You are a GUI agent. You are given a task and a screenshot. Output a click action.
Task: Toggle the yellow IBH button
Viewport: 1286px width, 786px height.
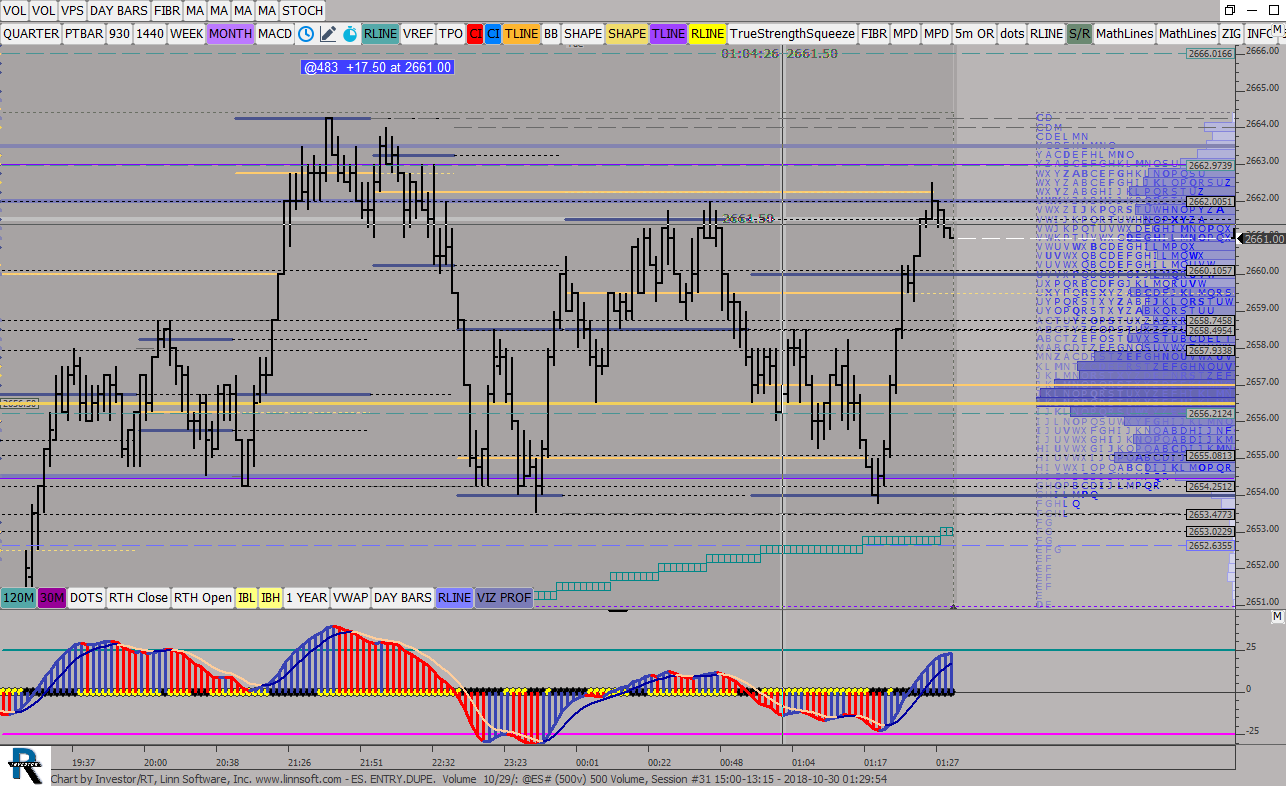(x=270, y=597)
